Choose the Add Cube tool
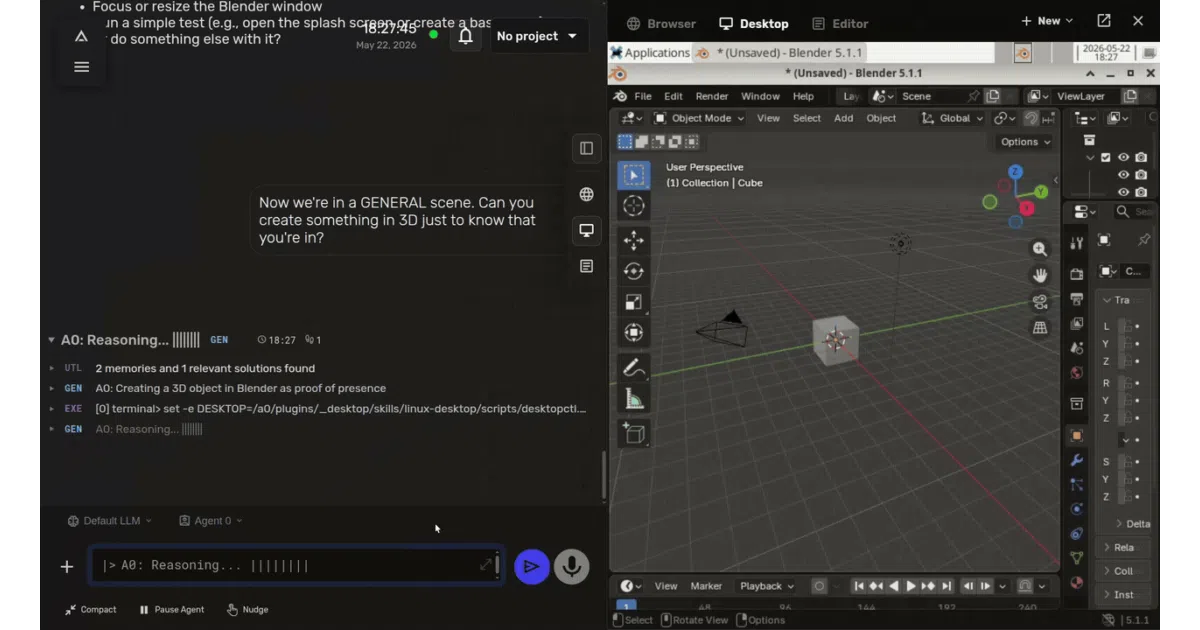The height and width of the screenshot is (630, 1200). 633,433
